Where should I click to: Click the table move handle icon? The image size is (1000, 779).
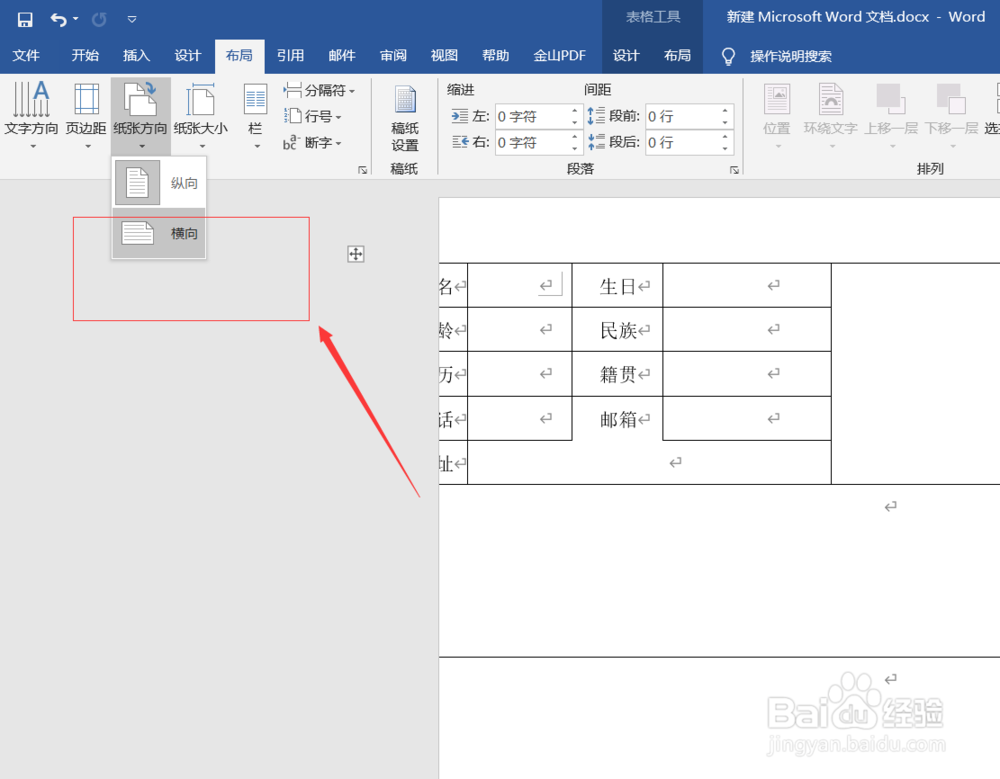(356, 254)
